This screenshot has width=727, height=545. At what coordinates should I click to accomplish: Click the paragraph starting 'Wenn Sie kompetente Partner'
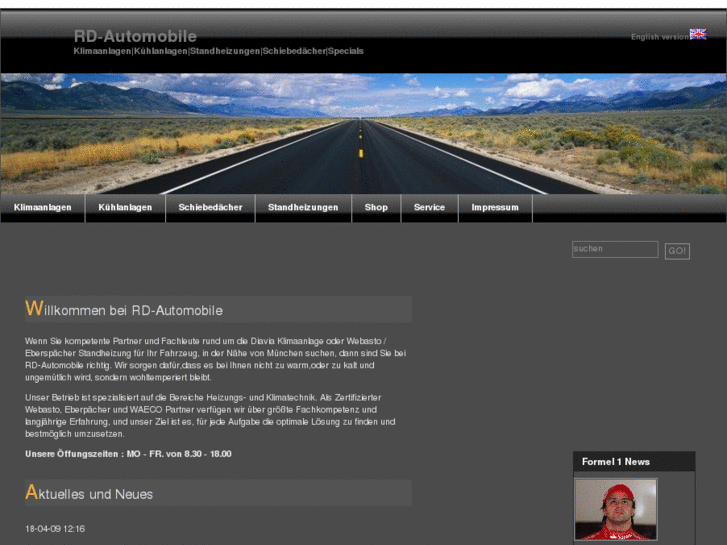pyautogui.click(x=216, y=359)
